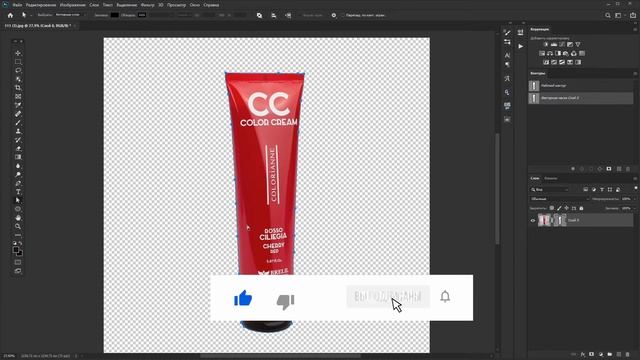Click the Home icon in options bar
This screenshot has height=360, width=640.
point(10,15)
